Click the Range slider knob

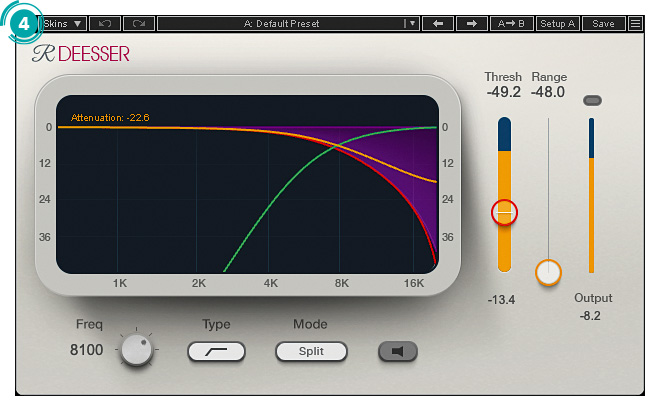[548, 272]
